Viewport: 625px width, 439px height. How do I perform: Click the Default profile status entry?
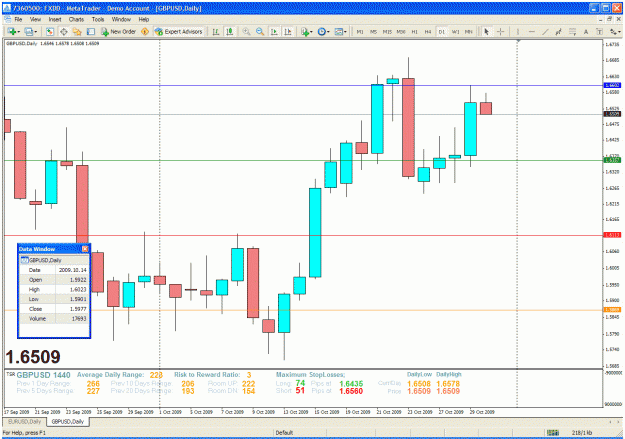point(284,433)
